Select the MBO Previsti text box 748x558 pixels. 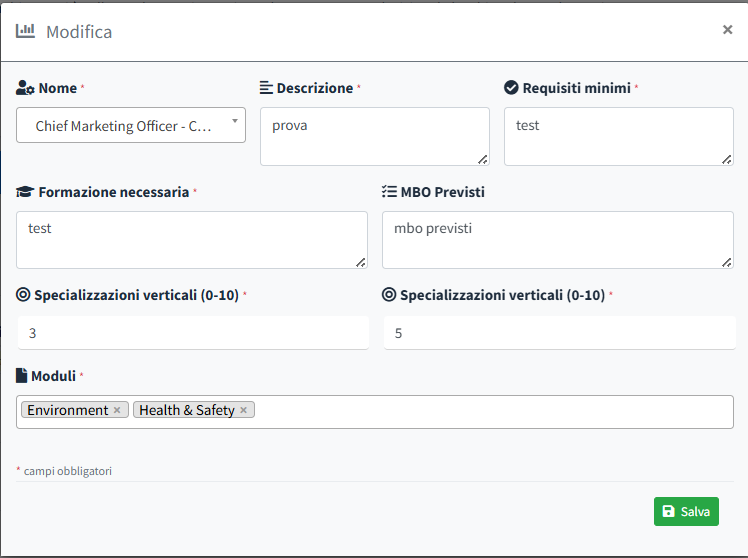coord(557,240)
